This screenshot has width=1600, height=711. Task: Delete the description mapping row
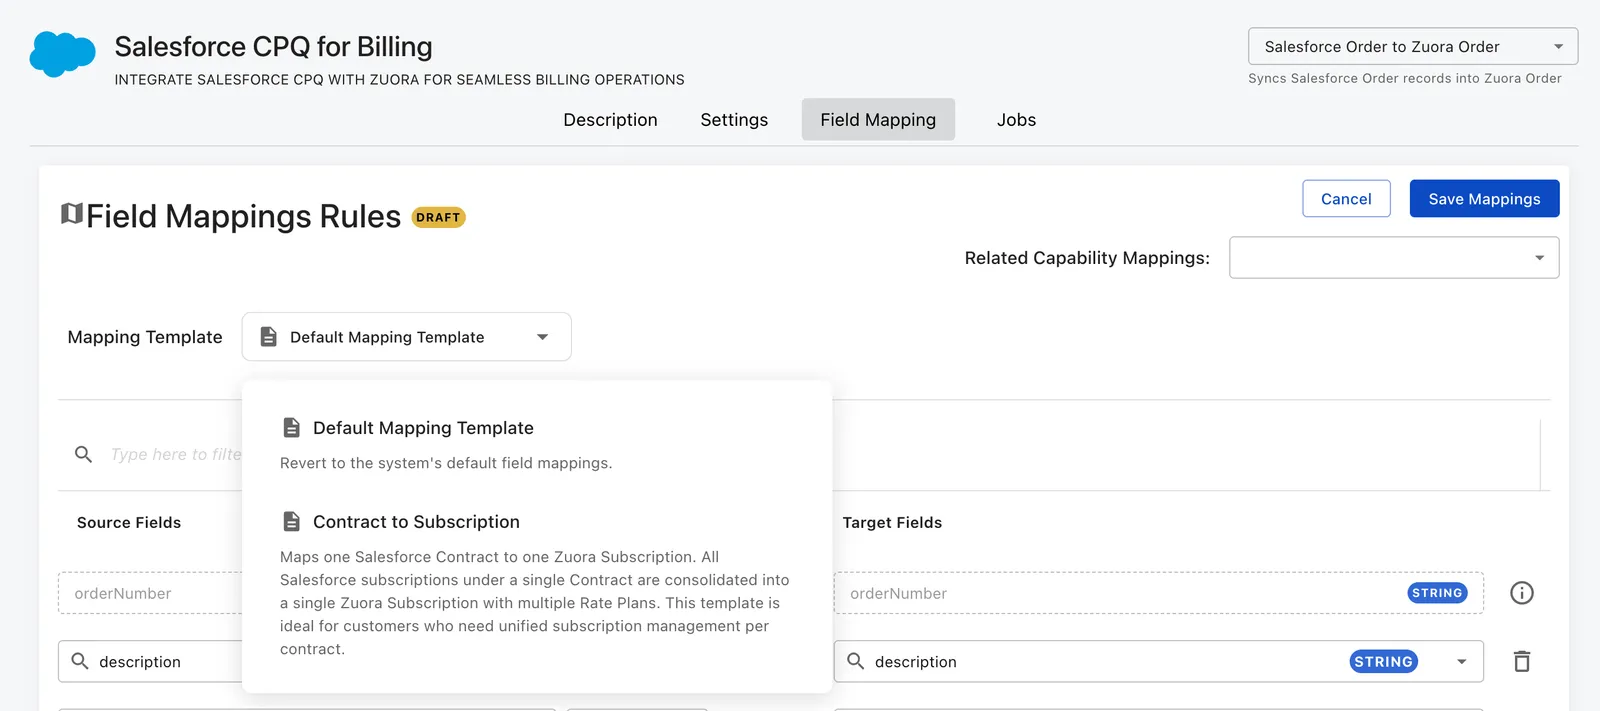tap(1522, 661)
